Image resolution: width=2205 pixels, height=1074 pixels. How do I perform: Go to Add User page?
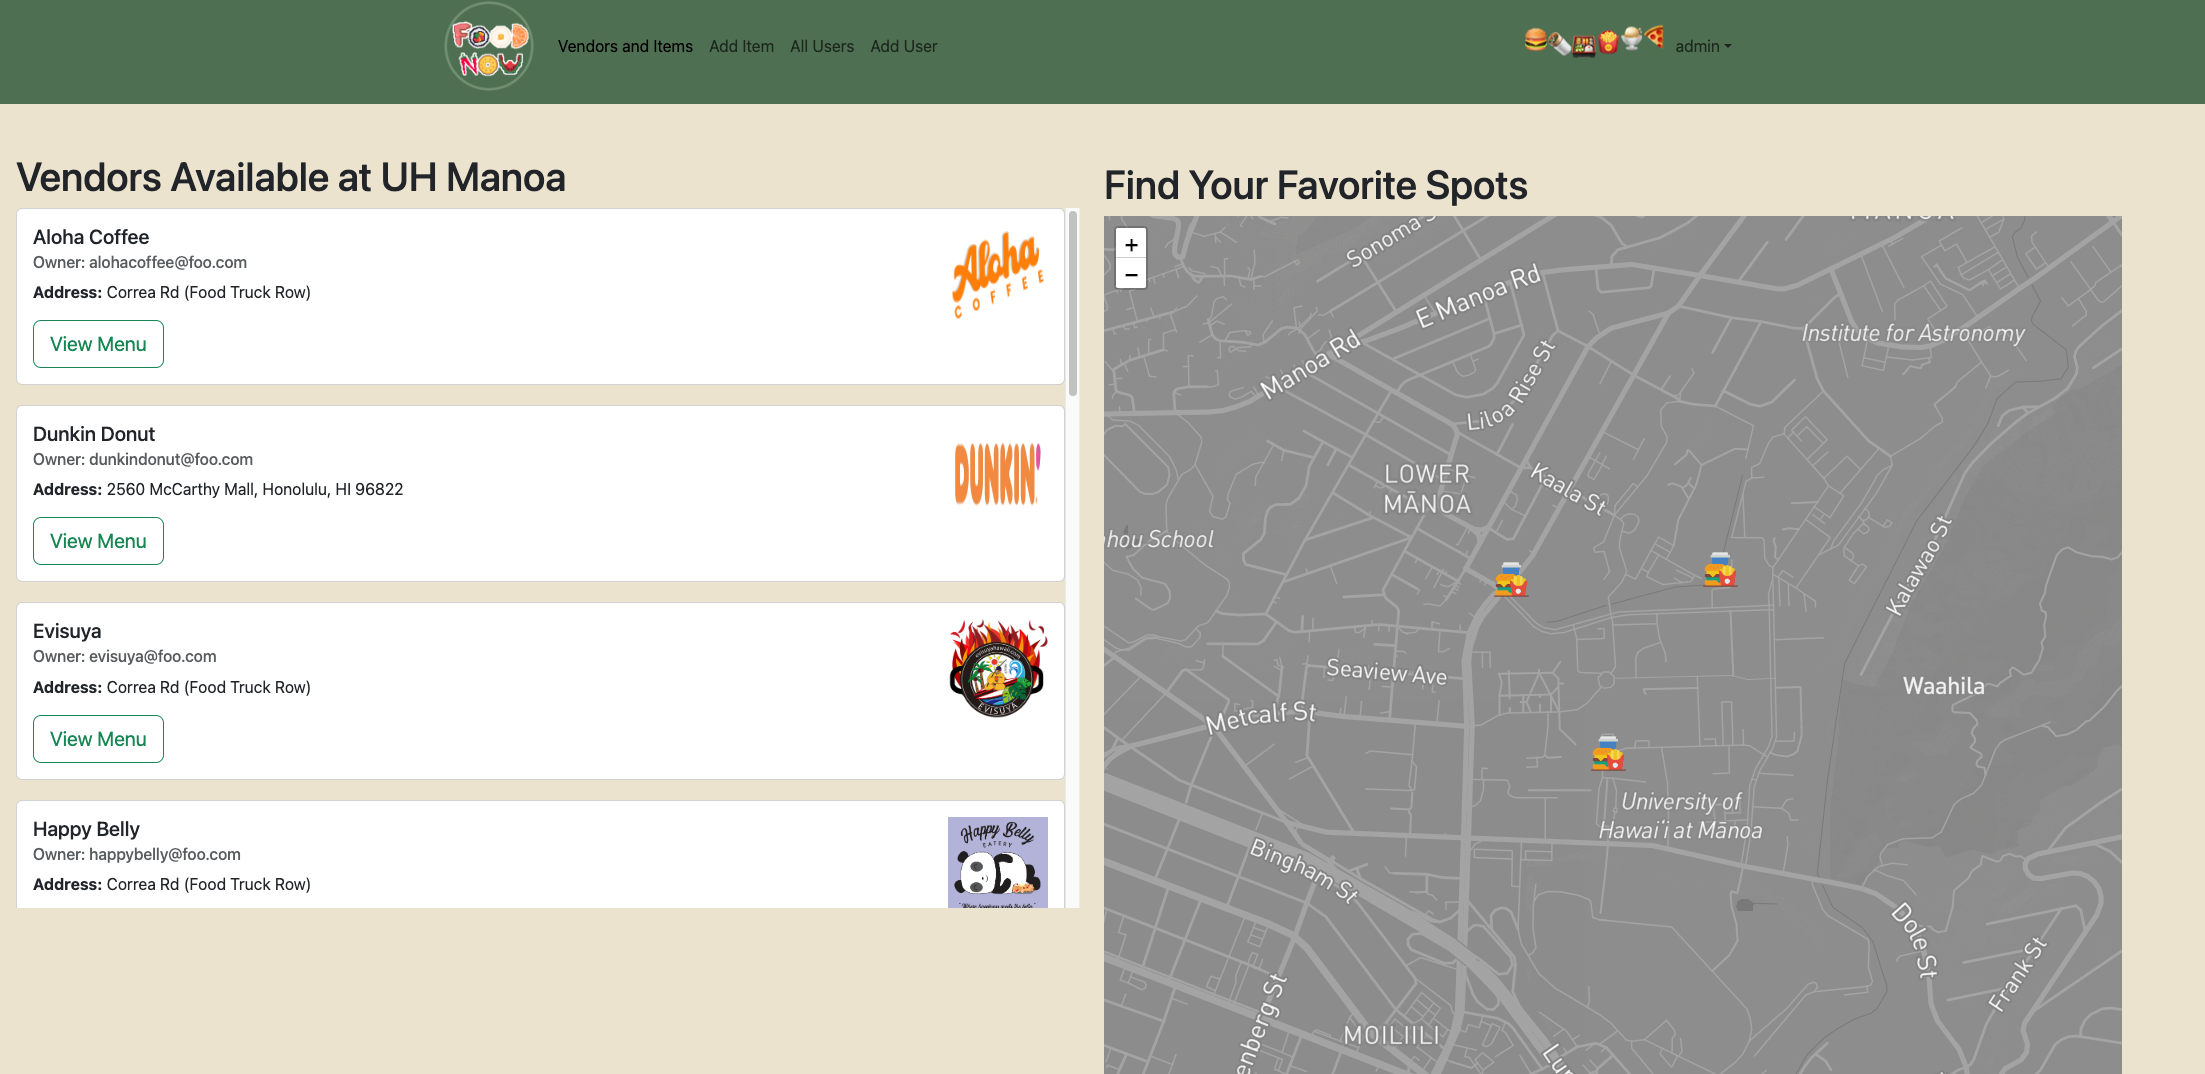pos(904,46)
